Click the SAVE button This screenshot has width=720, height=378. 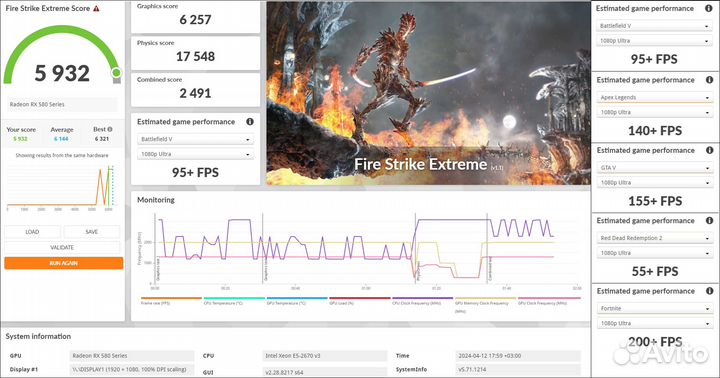(x=92, y=232)
